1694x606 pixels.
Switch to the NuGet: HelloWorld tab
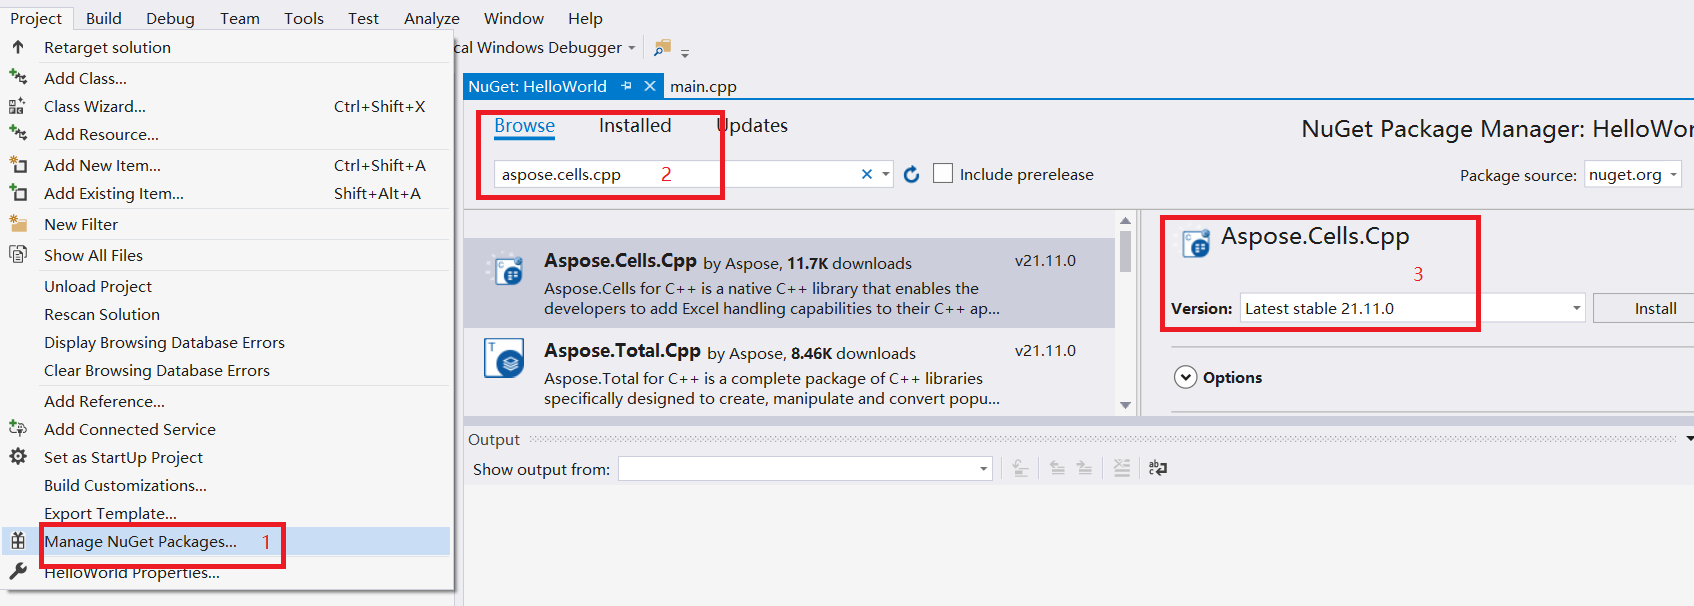click(x=538, y=86)
